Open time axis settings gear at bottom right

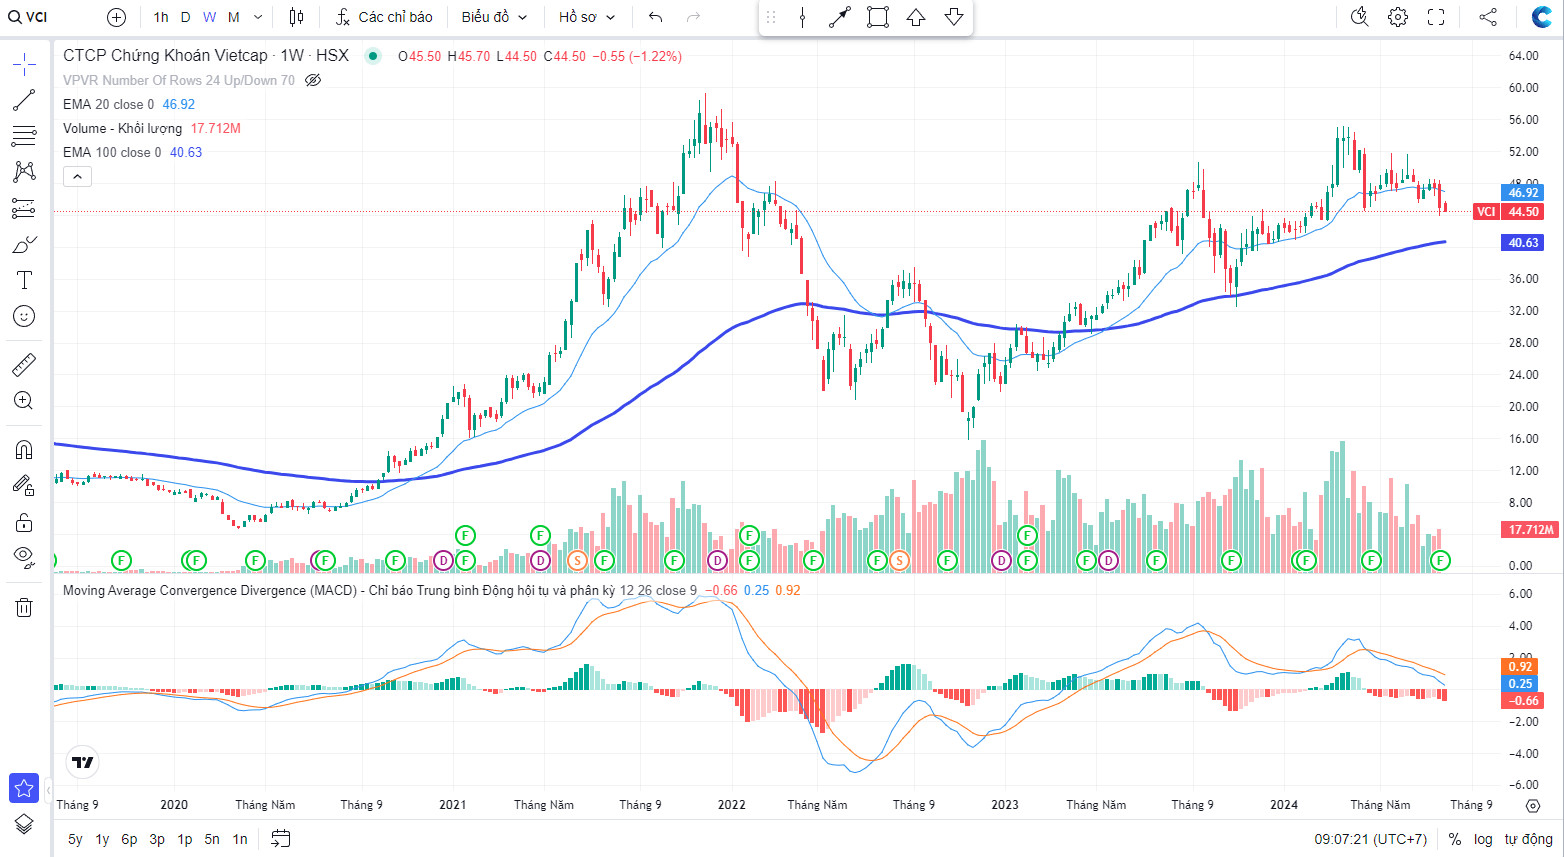point(1533,805)
